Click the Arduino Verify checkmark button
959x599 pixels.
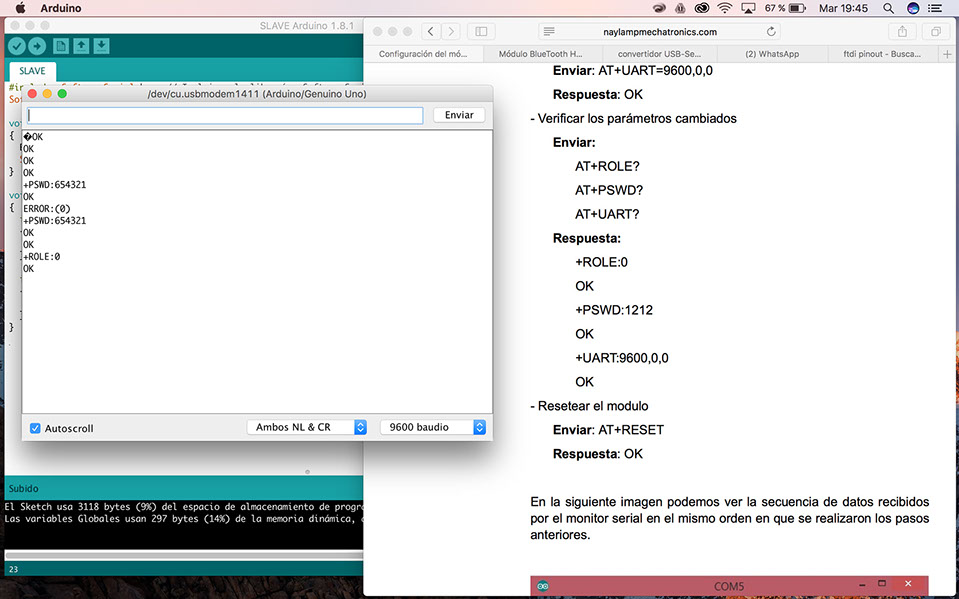tap(17, 46)
